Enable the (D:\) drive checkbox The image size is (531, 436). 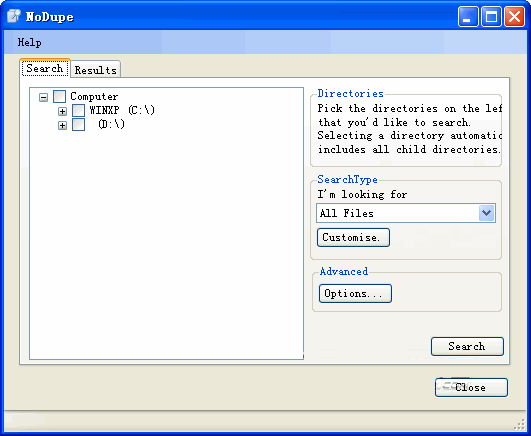pyautogui.click(x=79, y=124)
